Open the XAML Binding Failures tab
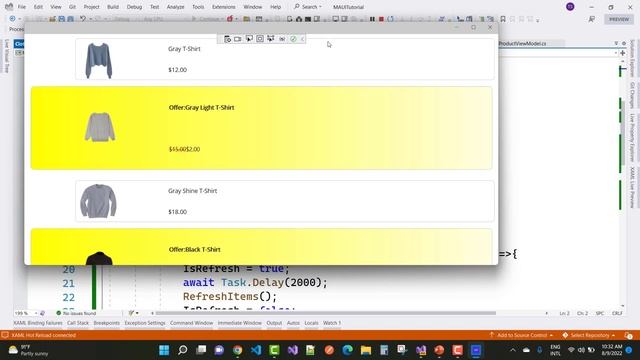640x360 pixels. coord(38,323)
